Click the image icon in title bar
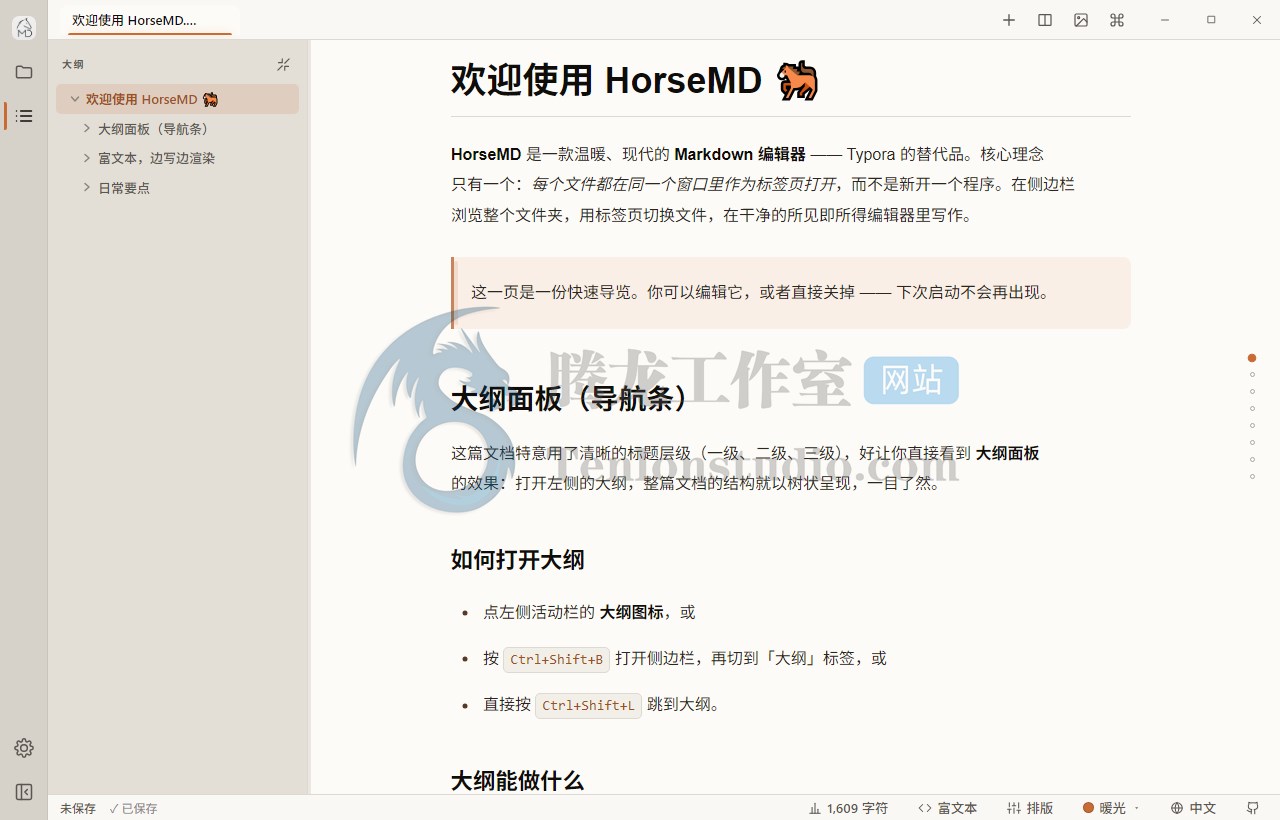 click(x=1081, y=20)
